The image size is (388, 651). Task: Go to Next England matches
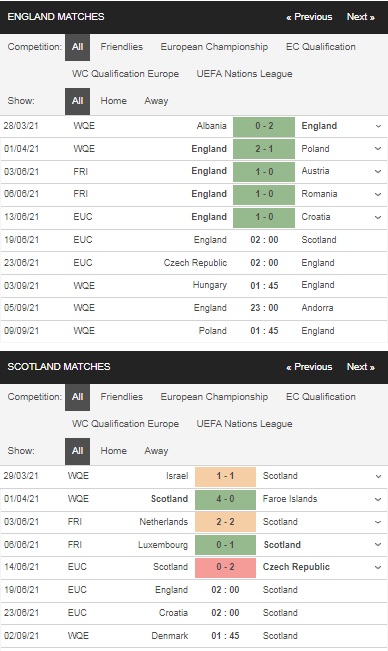(x=361, y=17)
